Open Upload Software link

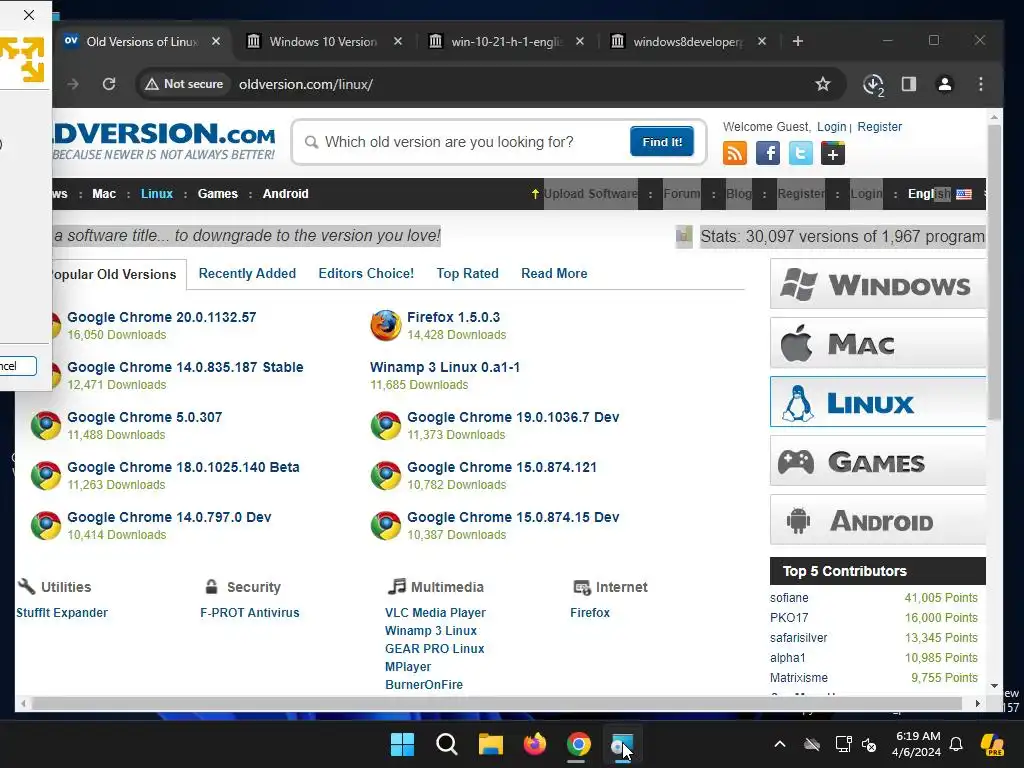pyautogui.click(x=590, y=193)
